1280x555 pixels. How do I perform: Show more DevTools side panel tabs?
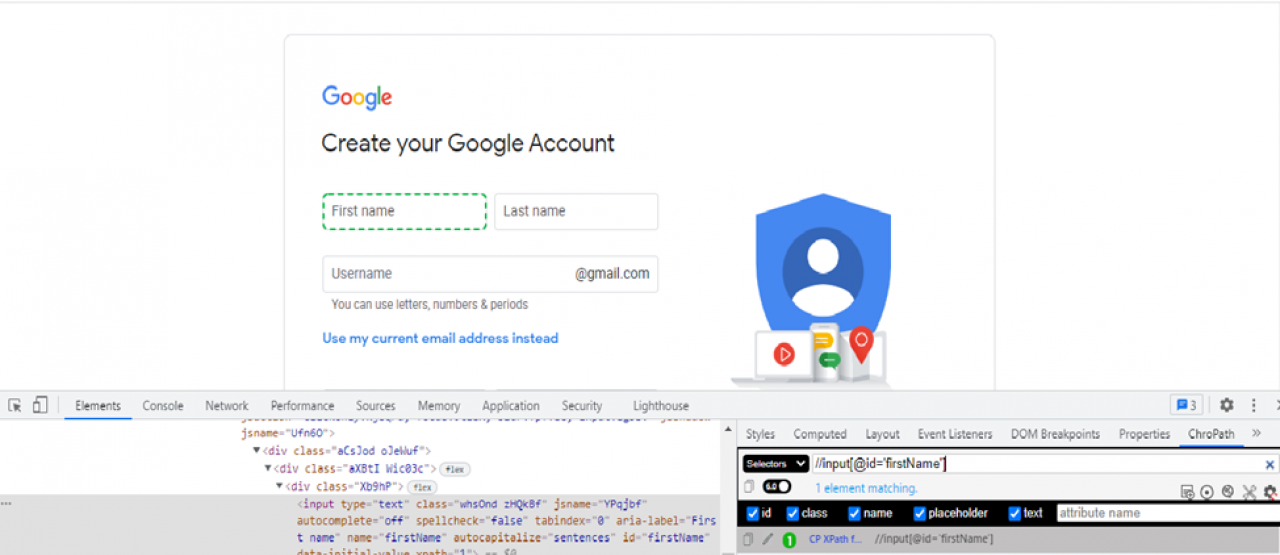[x=1257, y=433]
